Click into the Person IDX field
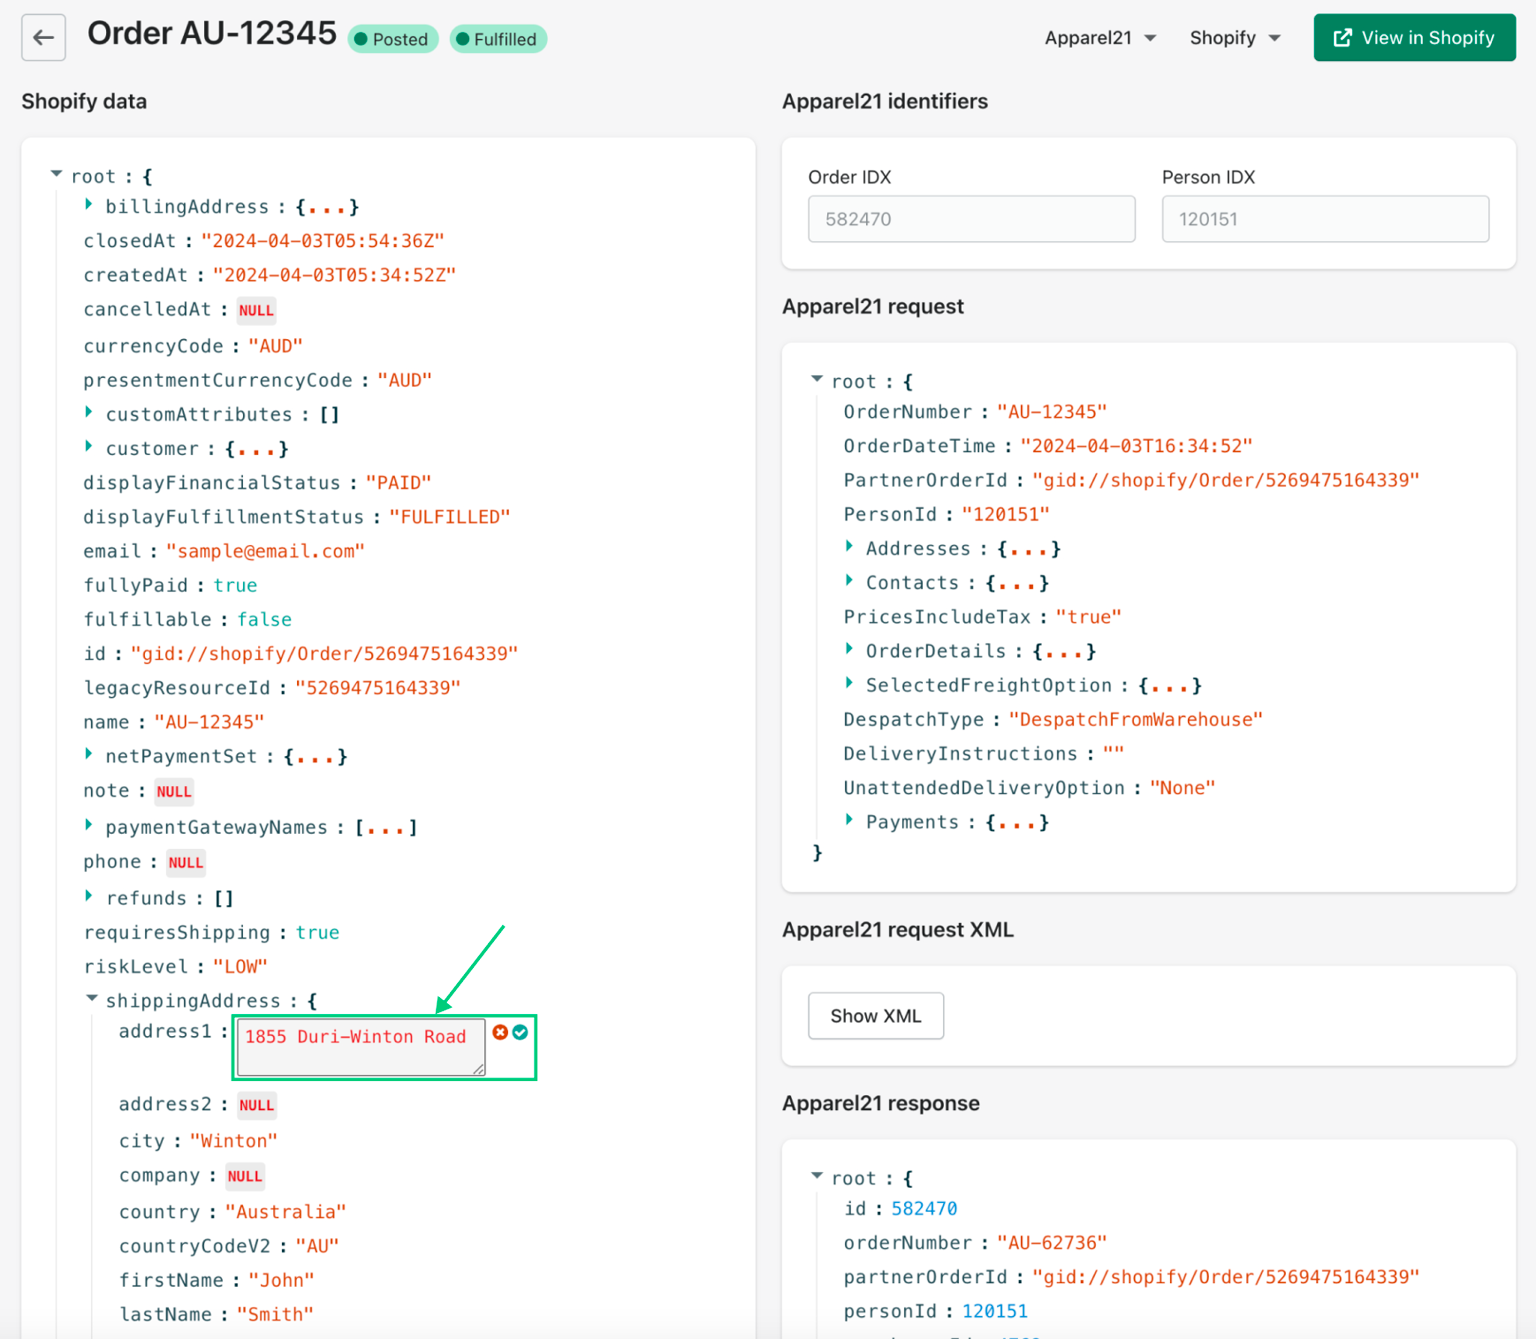 (x=1325, y=219)
